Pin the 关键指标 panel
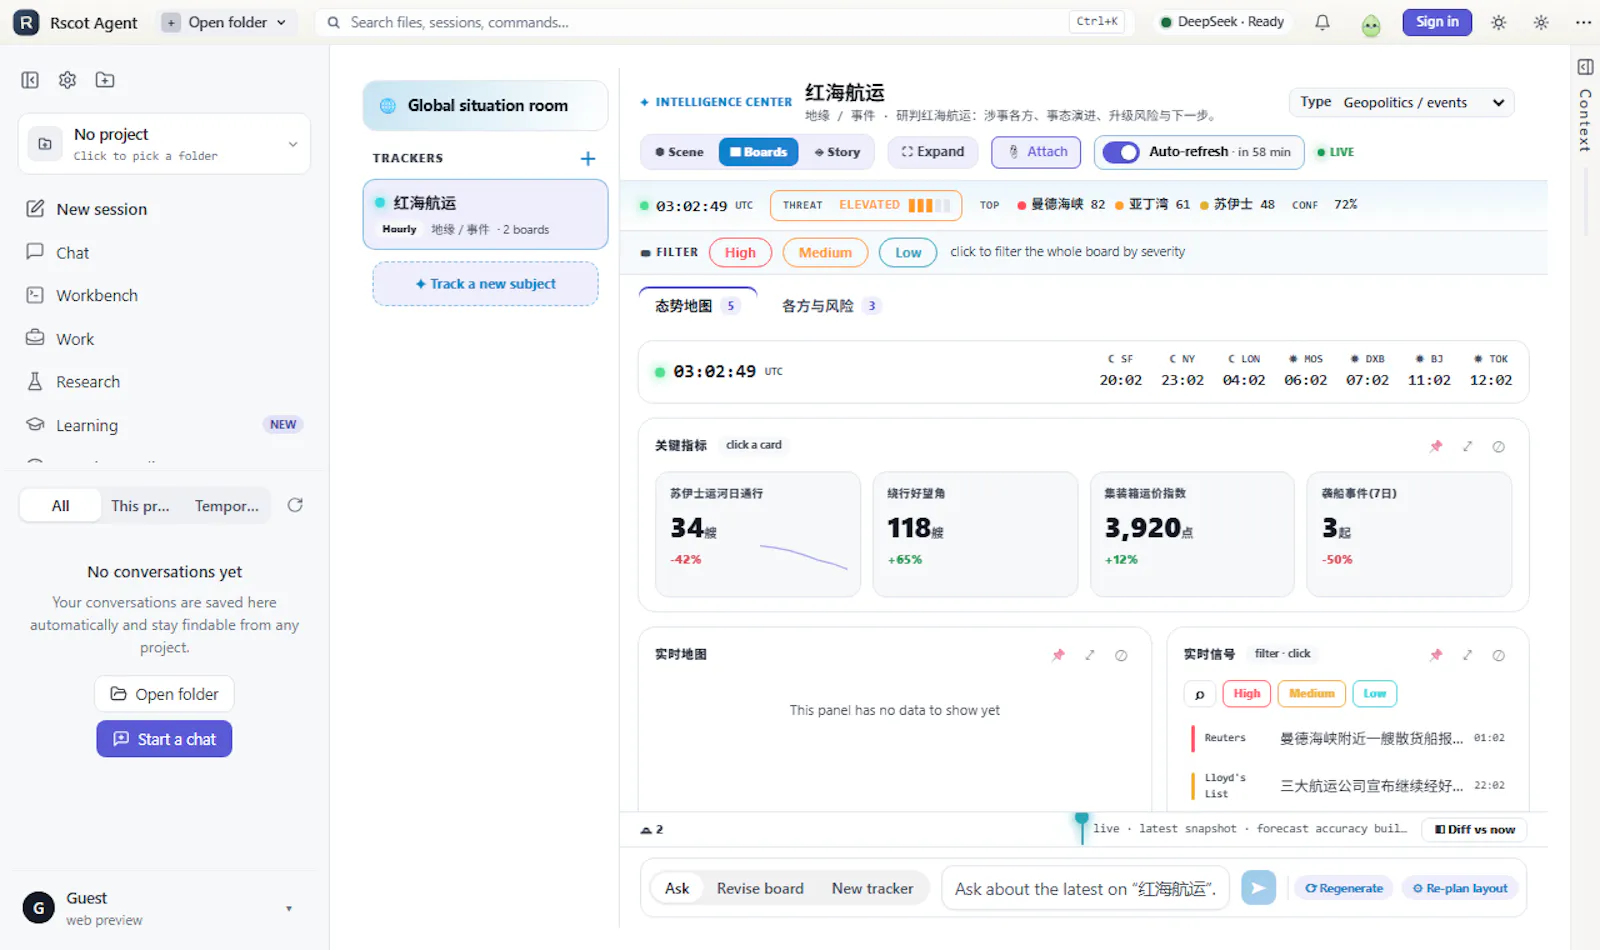The height and width of the screenshot is (950, 1600). point(1436,446)
